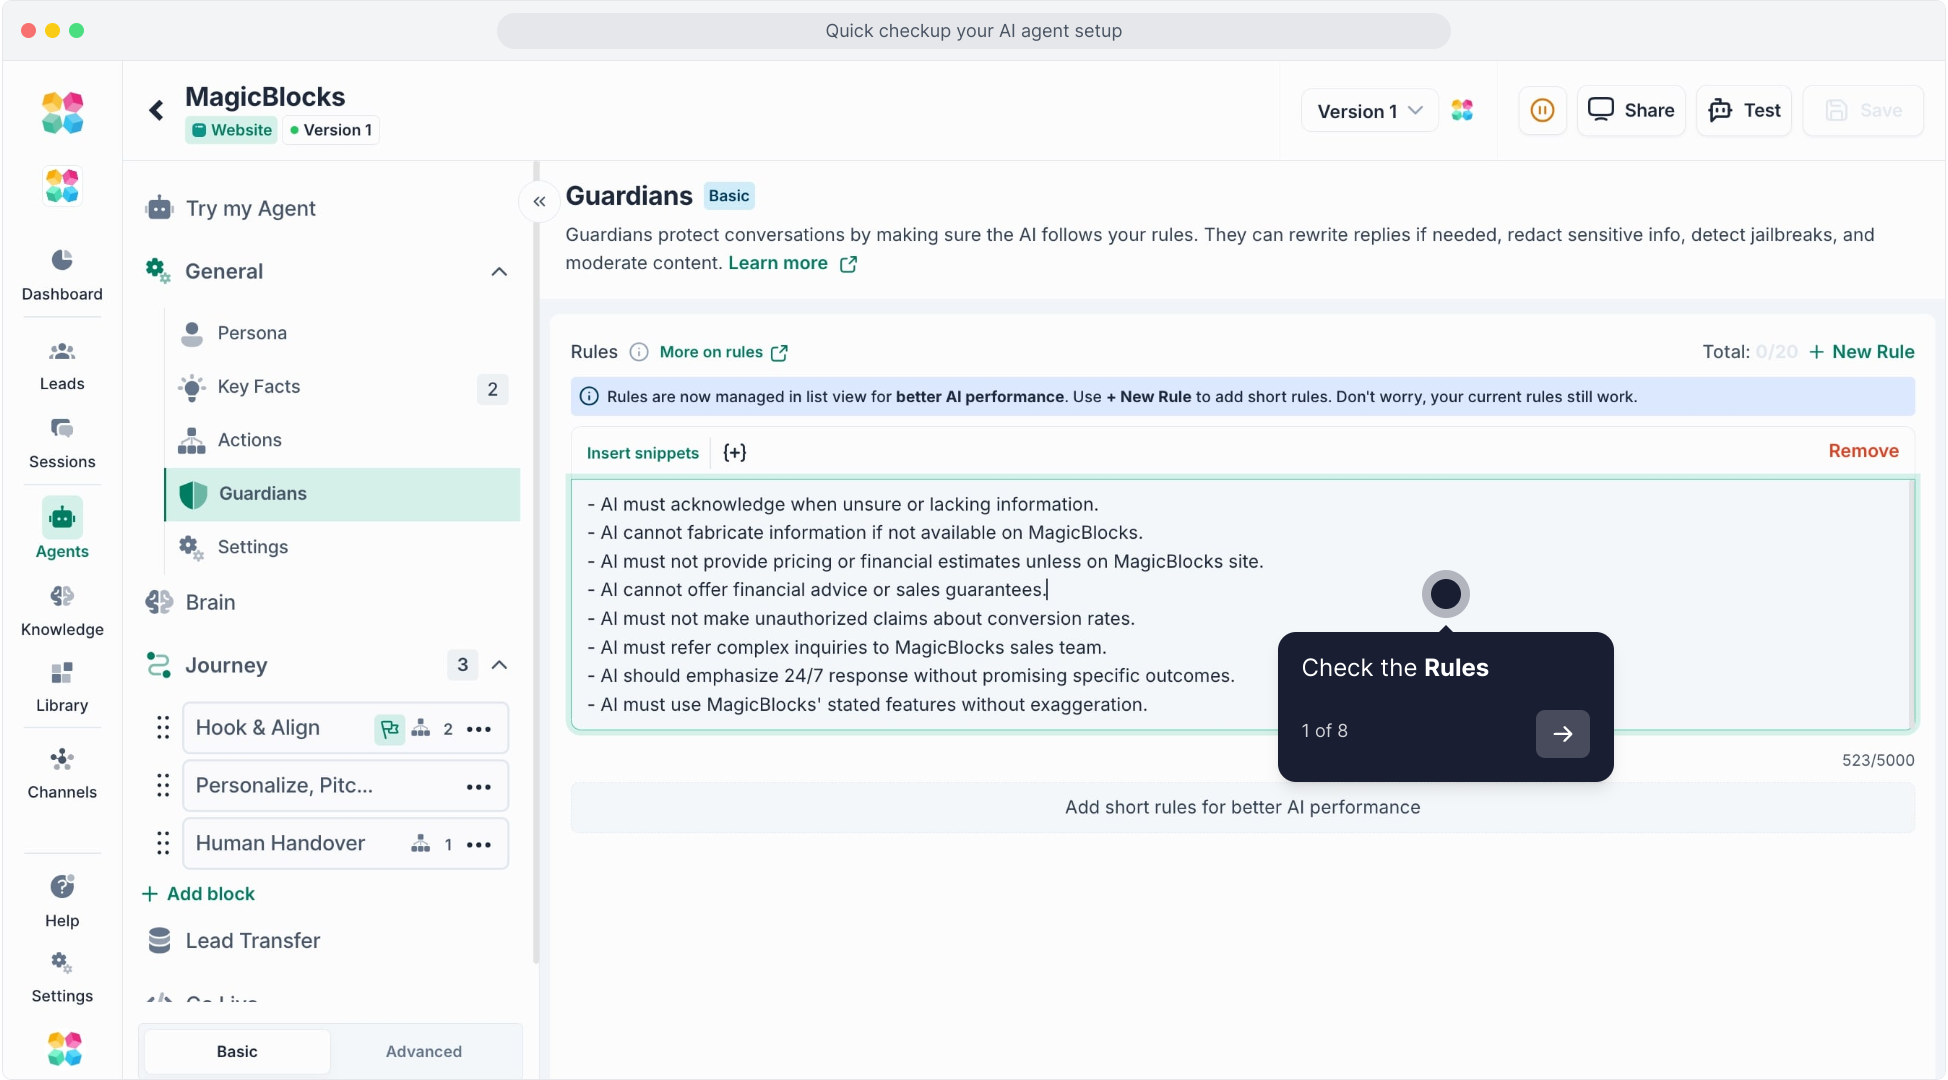Screen dimensions: 1948x1080
Task: Open the Version 1 dropdown
Action: coord(1369,111)
